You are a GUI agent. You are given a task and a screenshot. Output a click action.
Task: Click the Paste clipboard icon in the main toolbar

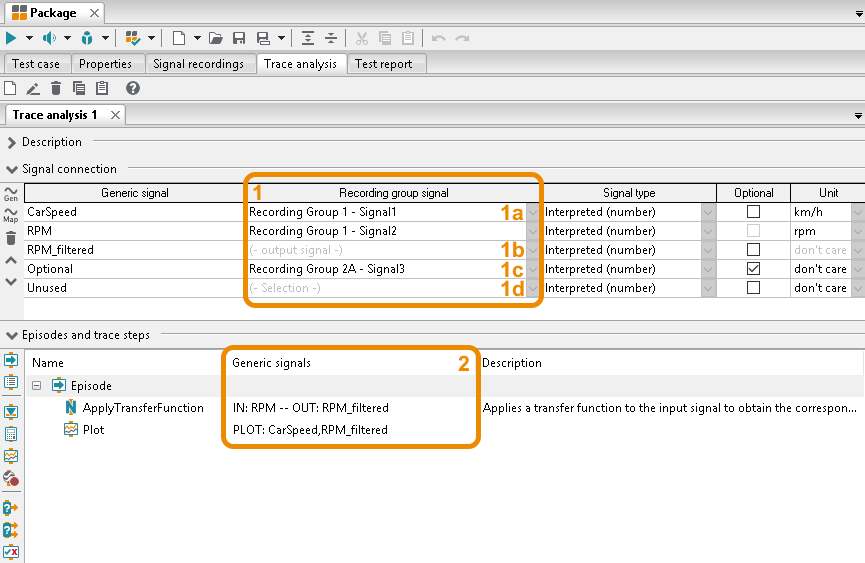(408, 38)
